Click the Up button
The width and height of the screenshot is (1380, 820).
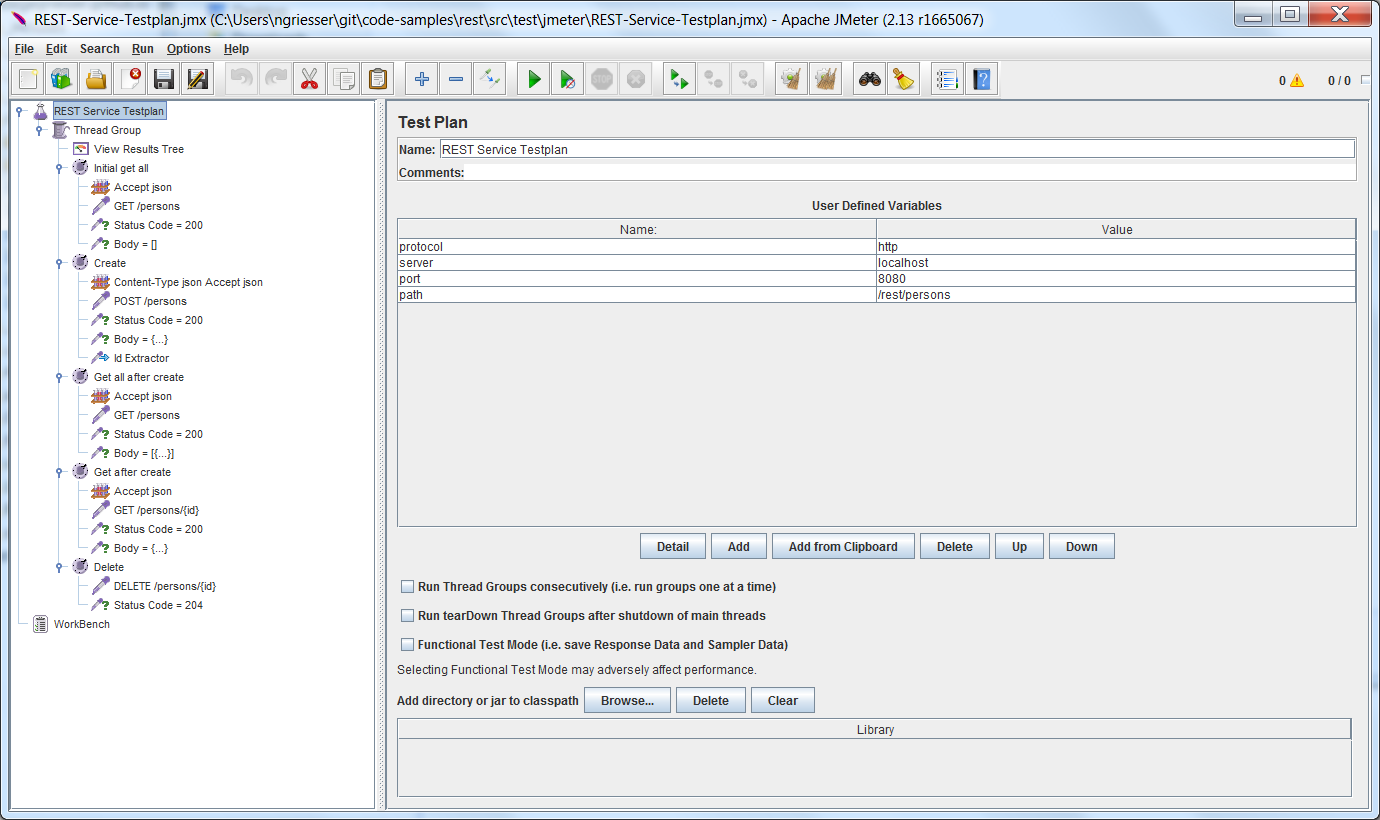coord(1019,546)
